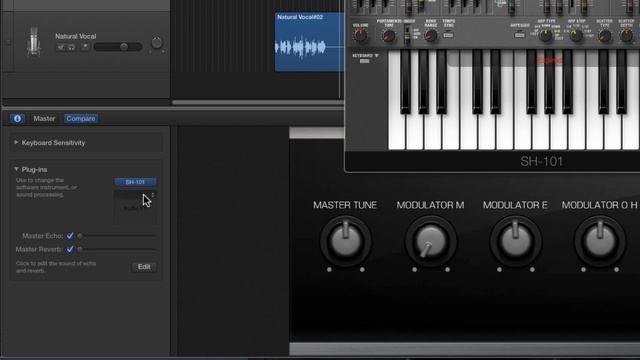Adjust the Natural Vocal track volume slider
This screenshot has height=360, width=640.
point(118,47)
